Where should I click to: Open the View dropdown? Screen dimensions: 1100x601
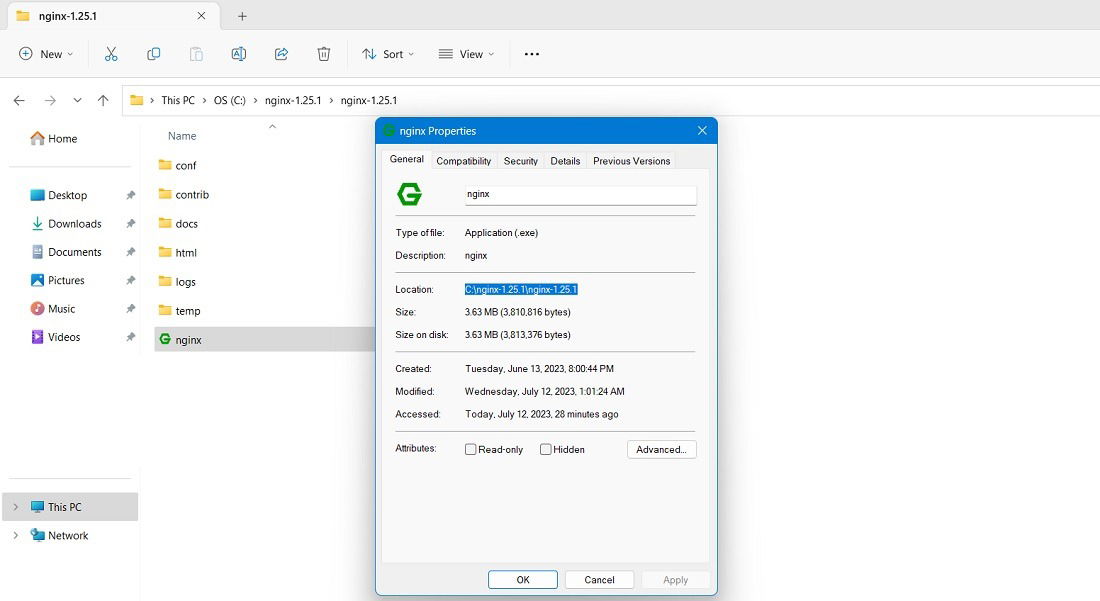click(464, 54)
